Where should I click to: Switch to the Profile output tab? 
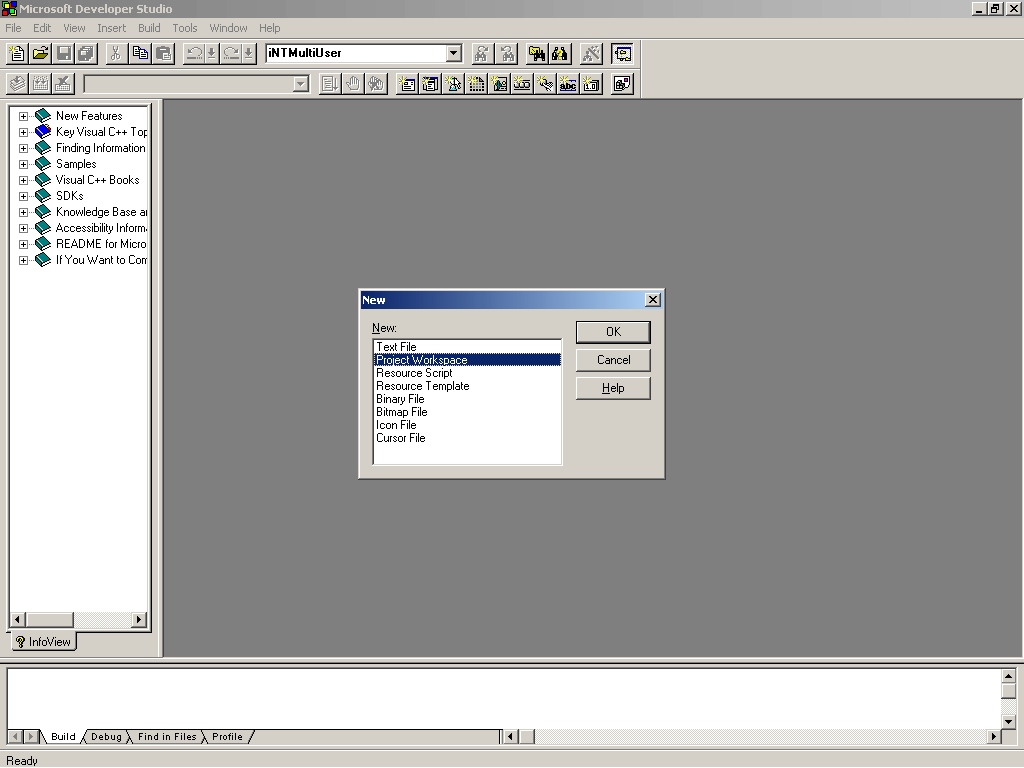(x=227, y=737)
